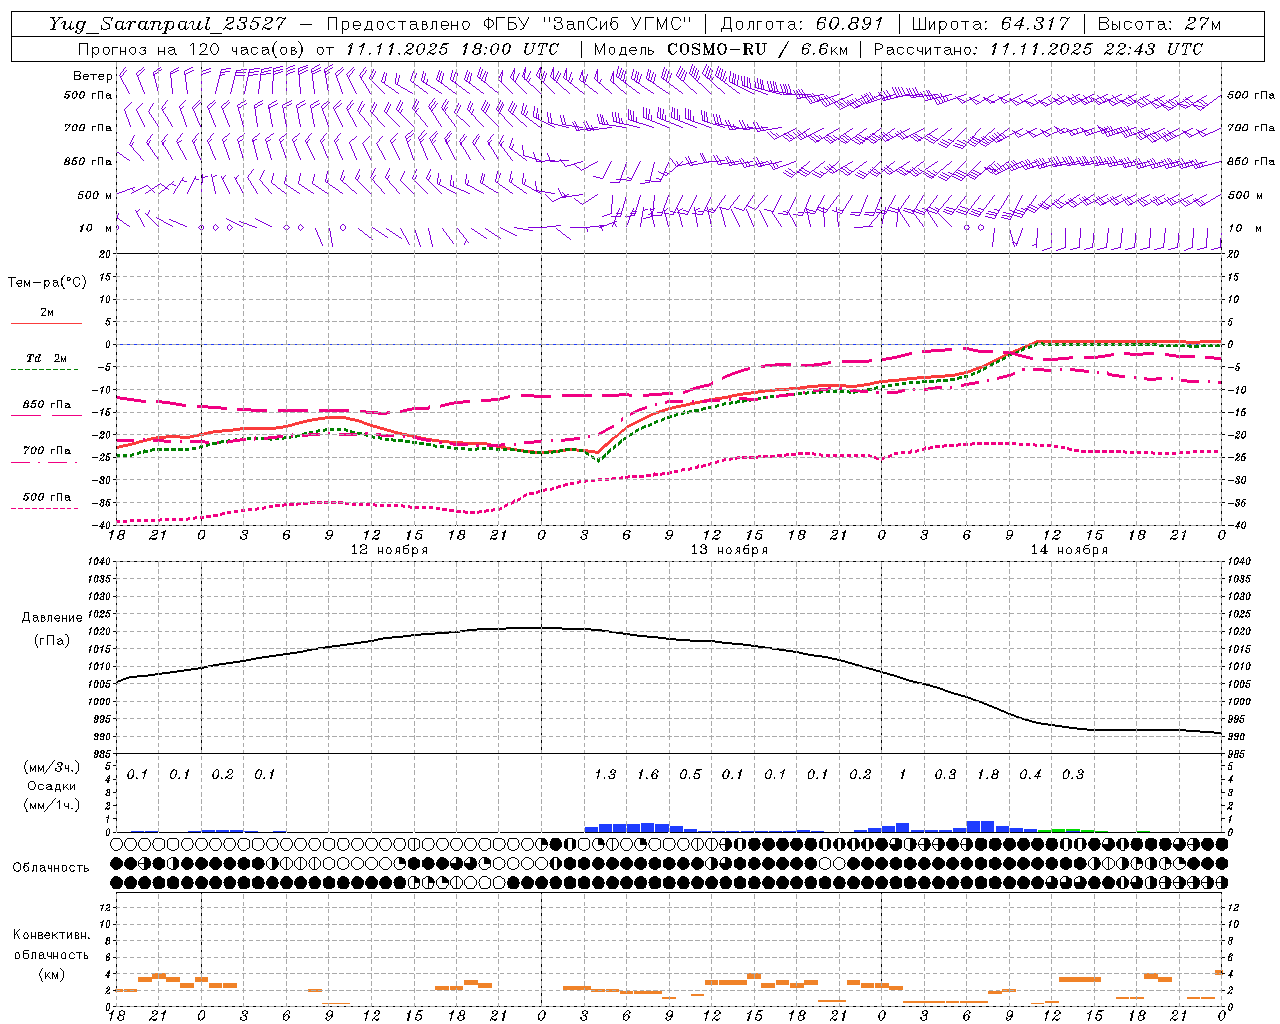Click the Конвективн. panel label

pos(51,935)
